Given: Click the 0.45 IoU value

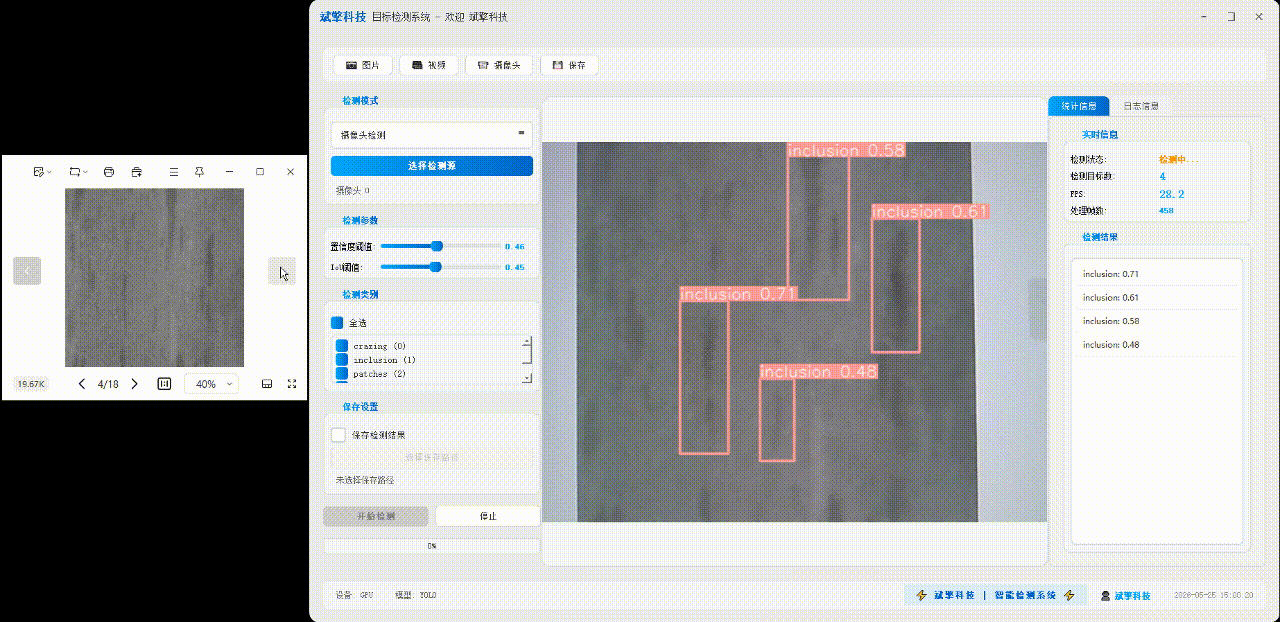Looking at the screenshot, I should coord(514,268).
